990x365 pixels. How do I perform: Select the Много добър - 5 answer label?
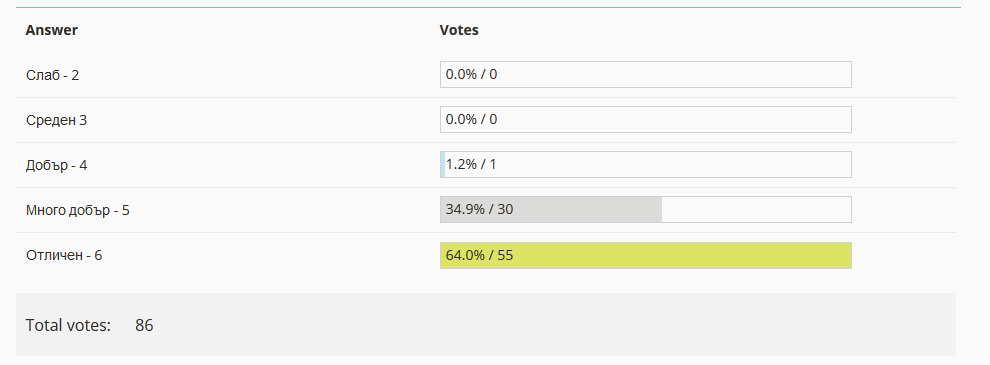(x=78, y=210)
